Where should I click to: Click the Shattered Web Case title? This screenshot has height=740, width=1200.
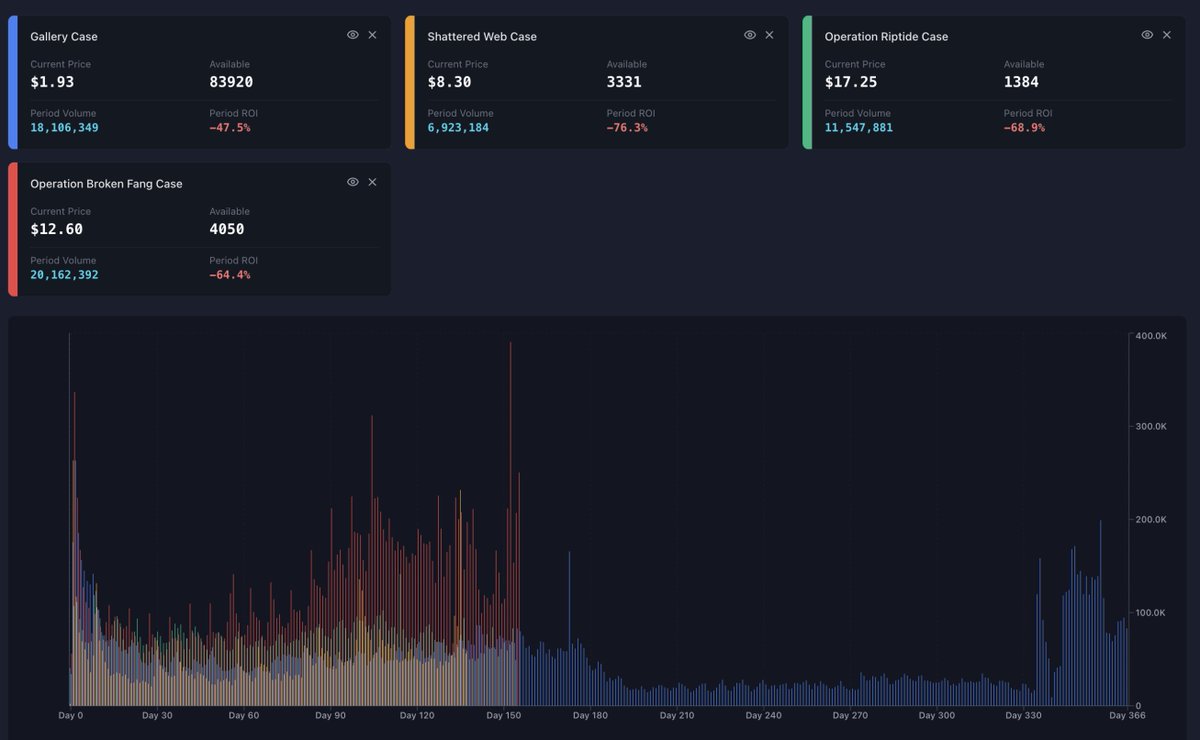coord(482,37)
